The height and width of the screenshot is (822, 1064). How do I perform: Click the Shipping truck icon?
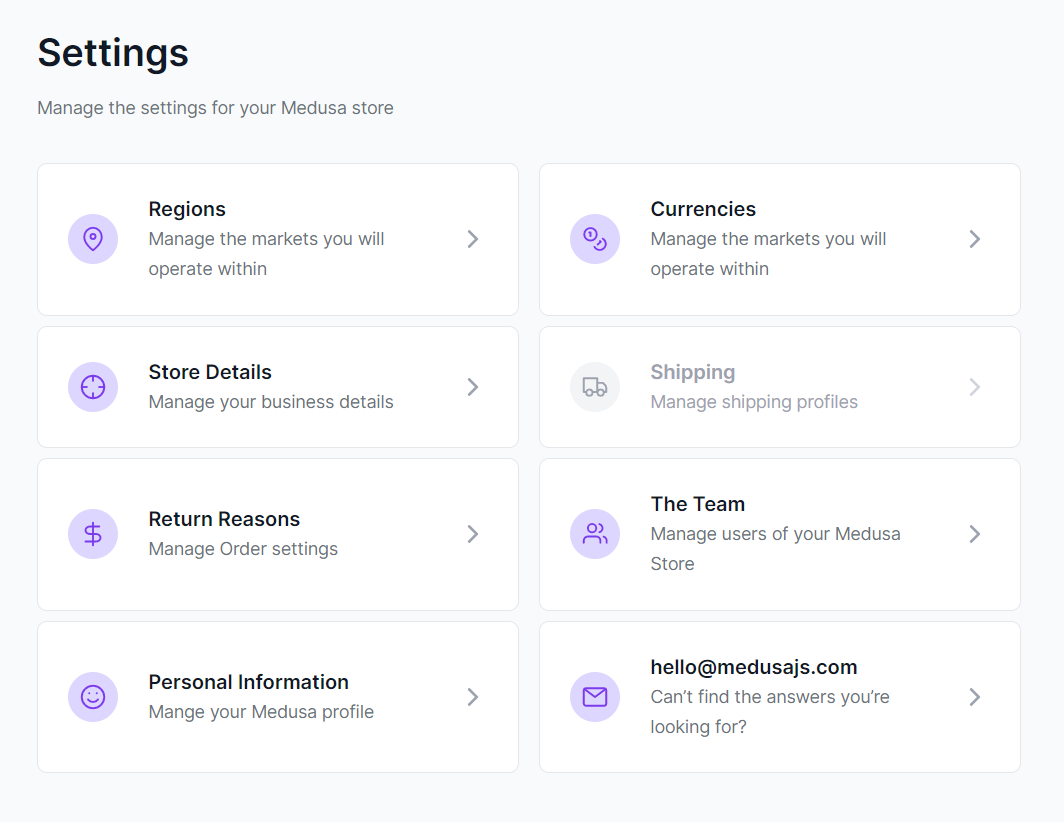point(595,387)
